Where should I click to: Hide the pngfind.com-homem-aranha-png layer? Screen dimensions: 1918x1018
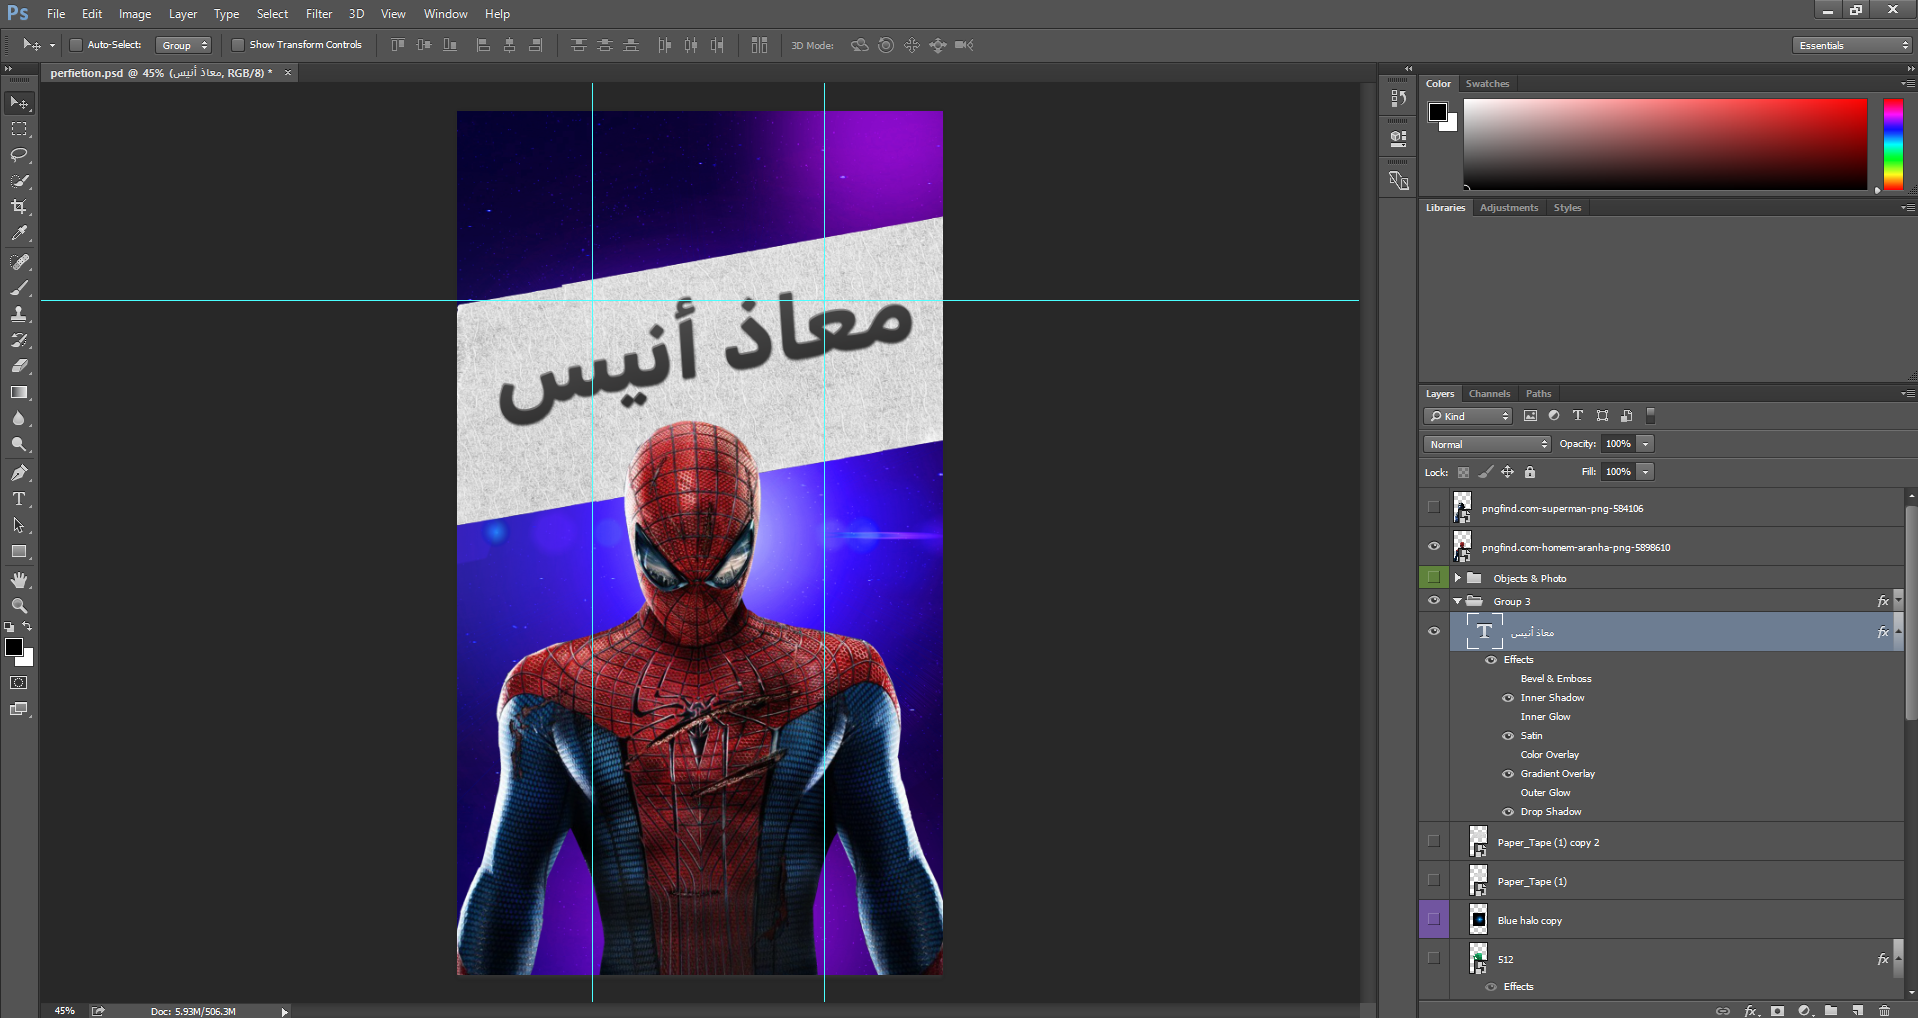point(1434,546)
